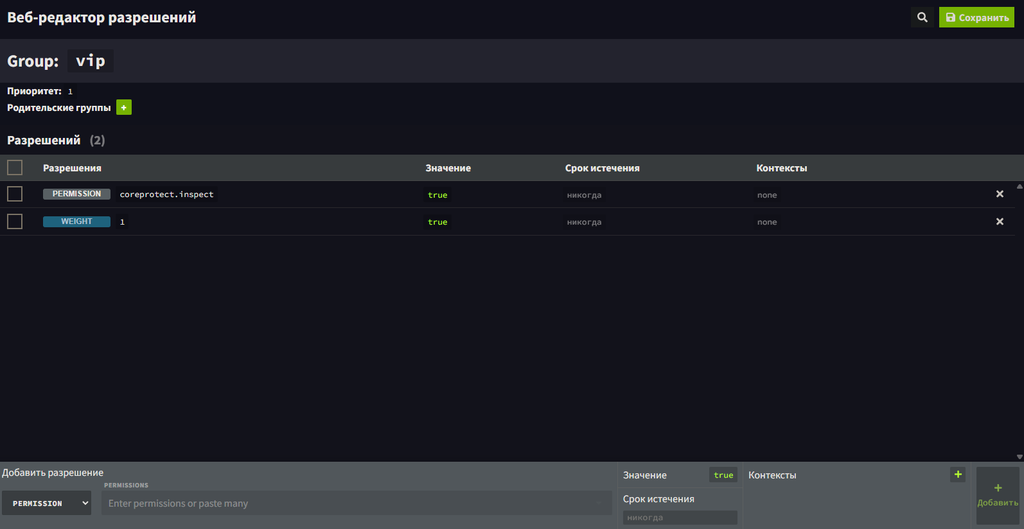Check the WEIGHT row checkbox
The image size is (1024, 529).
15,221
